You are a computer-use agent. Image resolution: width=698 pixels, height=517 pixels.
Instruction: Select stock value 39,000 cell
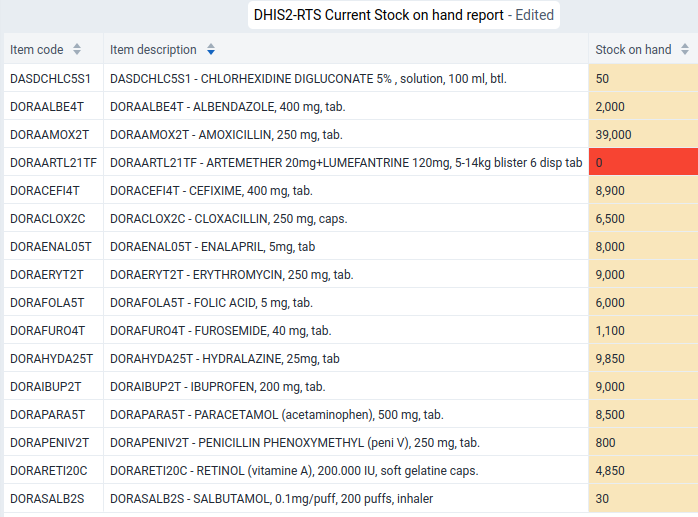pos(643,134)
